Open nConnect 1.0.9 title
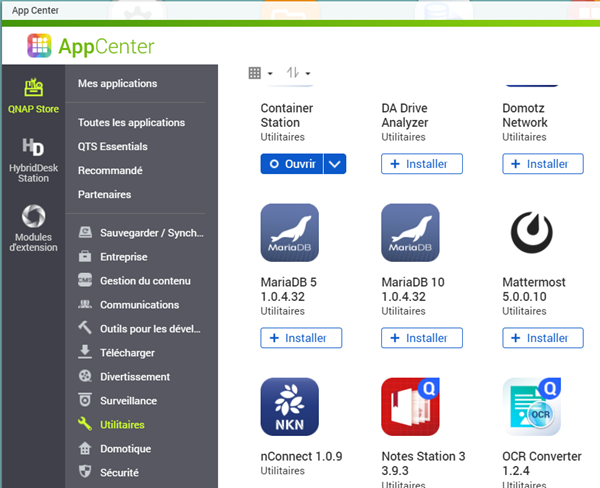The height and width of the screenshot is (488, 600). point(302,456)
